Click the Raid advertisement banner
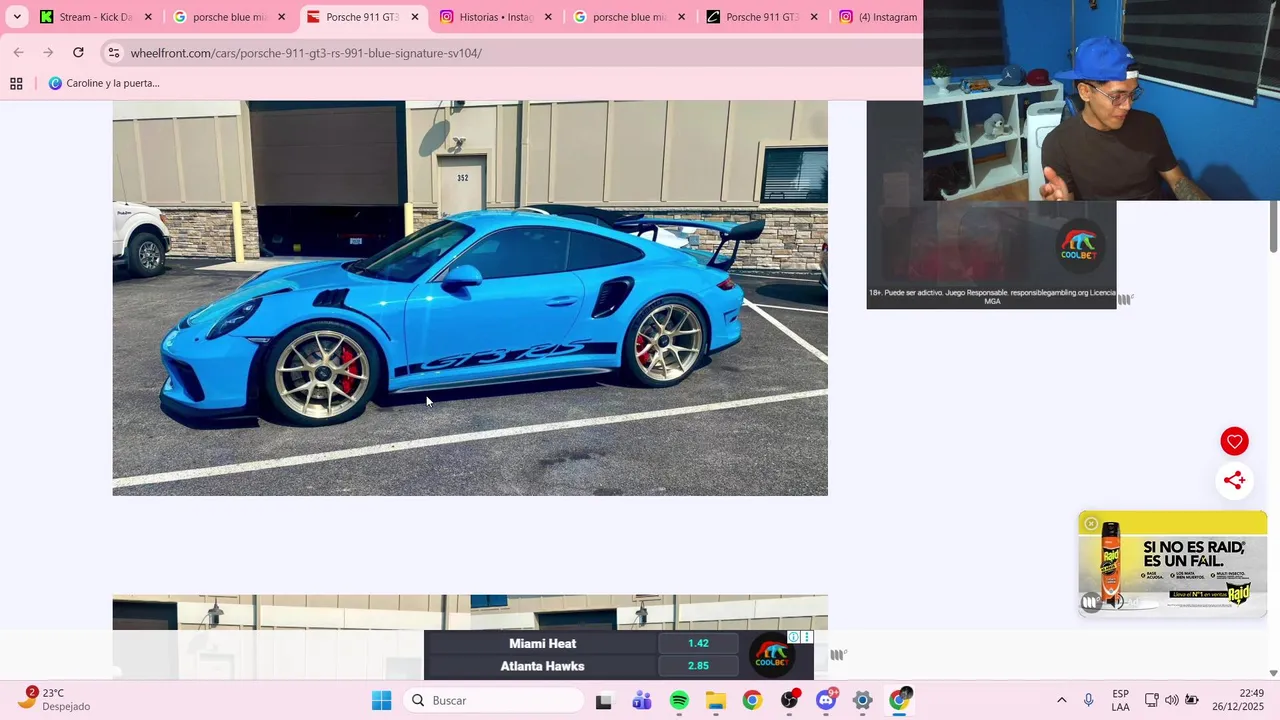This screenshot has width=1280, height=720. coord(1172,564)
